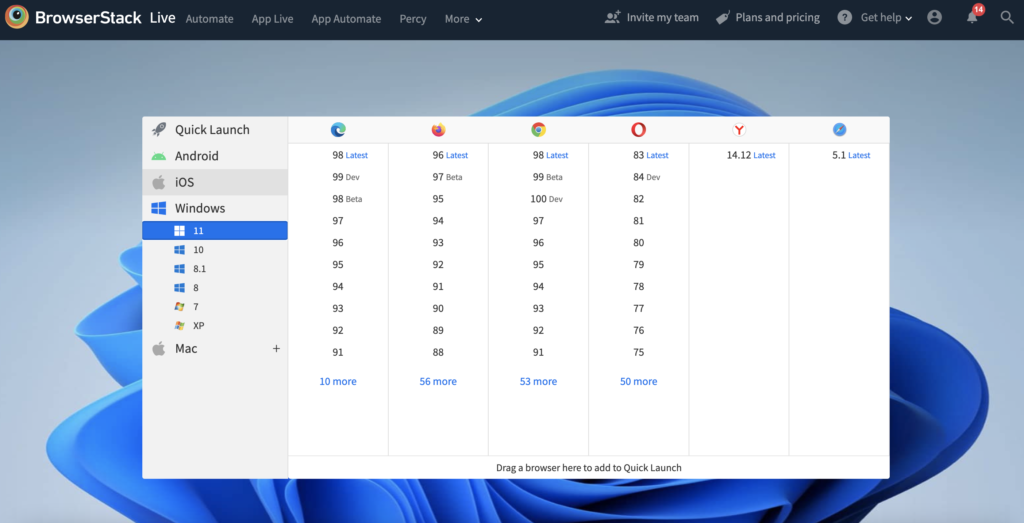Select Windows 10 in sidebar

[215, 249]
